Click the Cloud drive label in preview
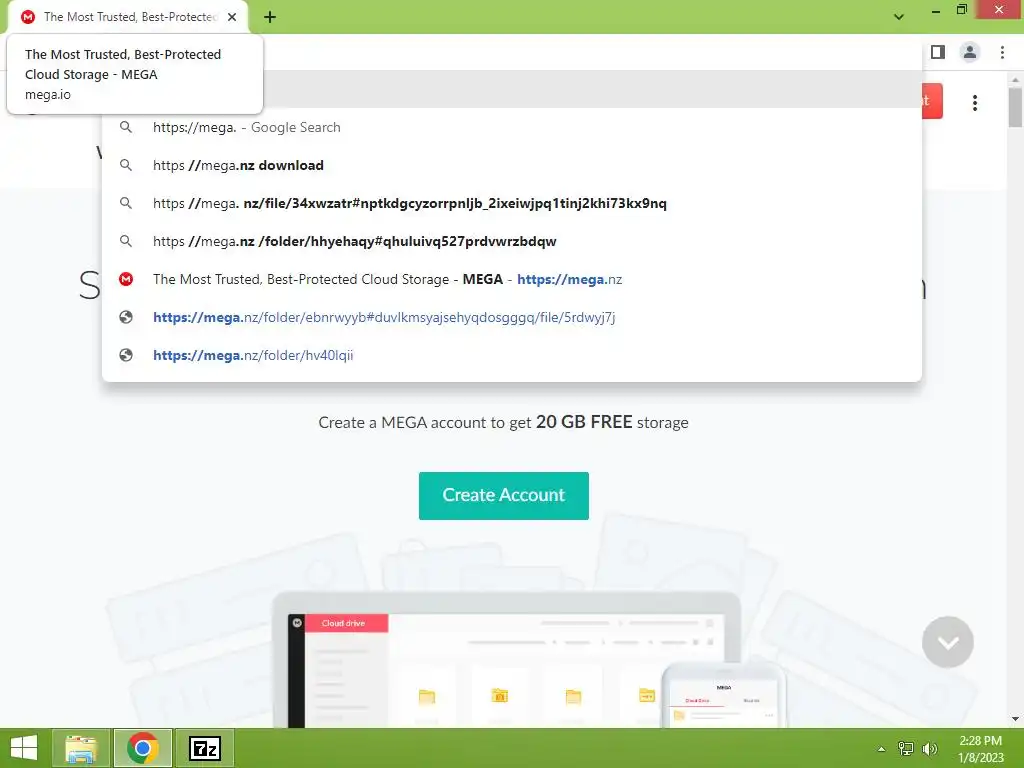The image size is (1024, 768). (x=343, y=623)
